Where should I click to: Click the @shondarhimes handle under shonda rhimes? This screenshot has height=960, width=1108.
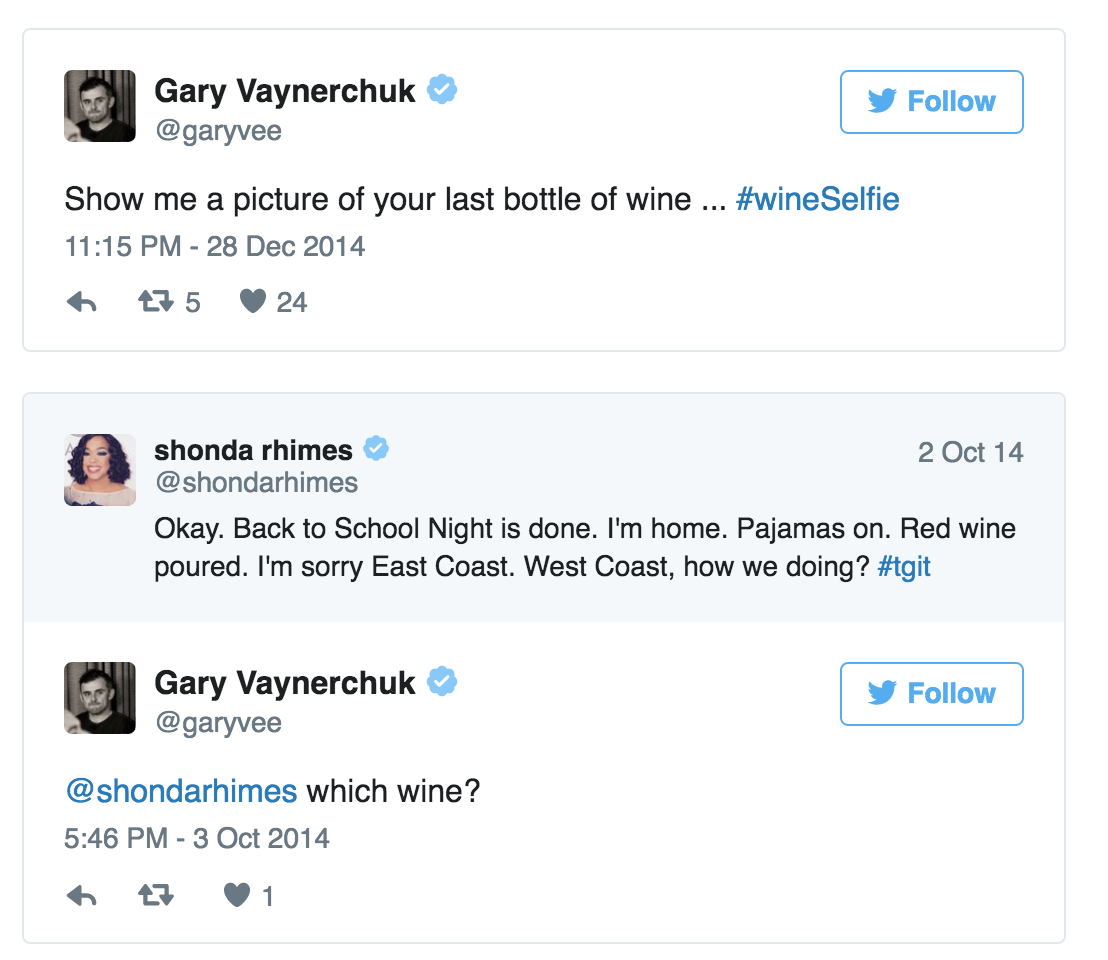click(x=256, y=483)
